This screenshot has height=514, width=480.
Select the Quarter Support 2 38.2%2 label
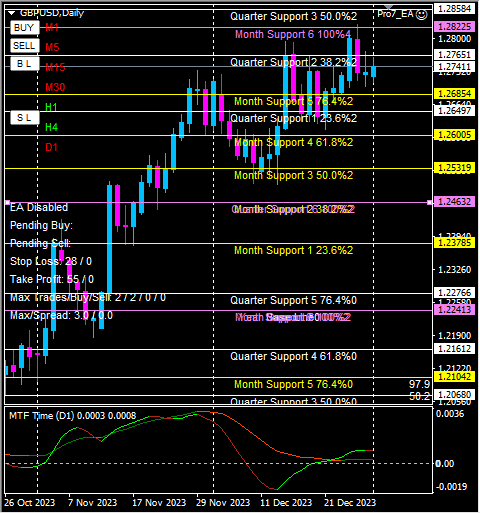(293, 62)
